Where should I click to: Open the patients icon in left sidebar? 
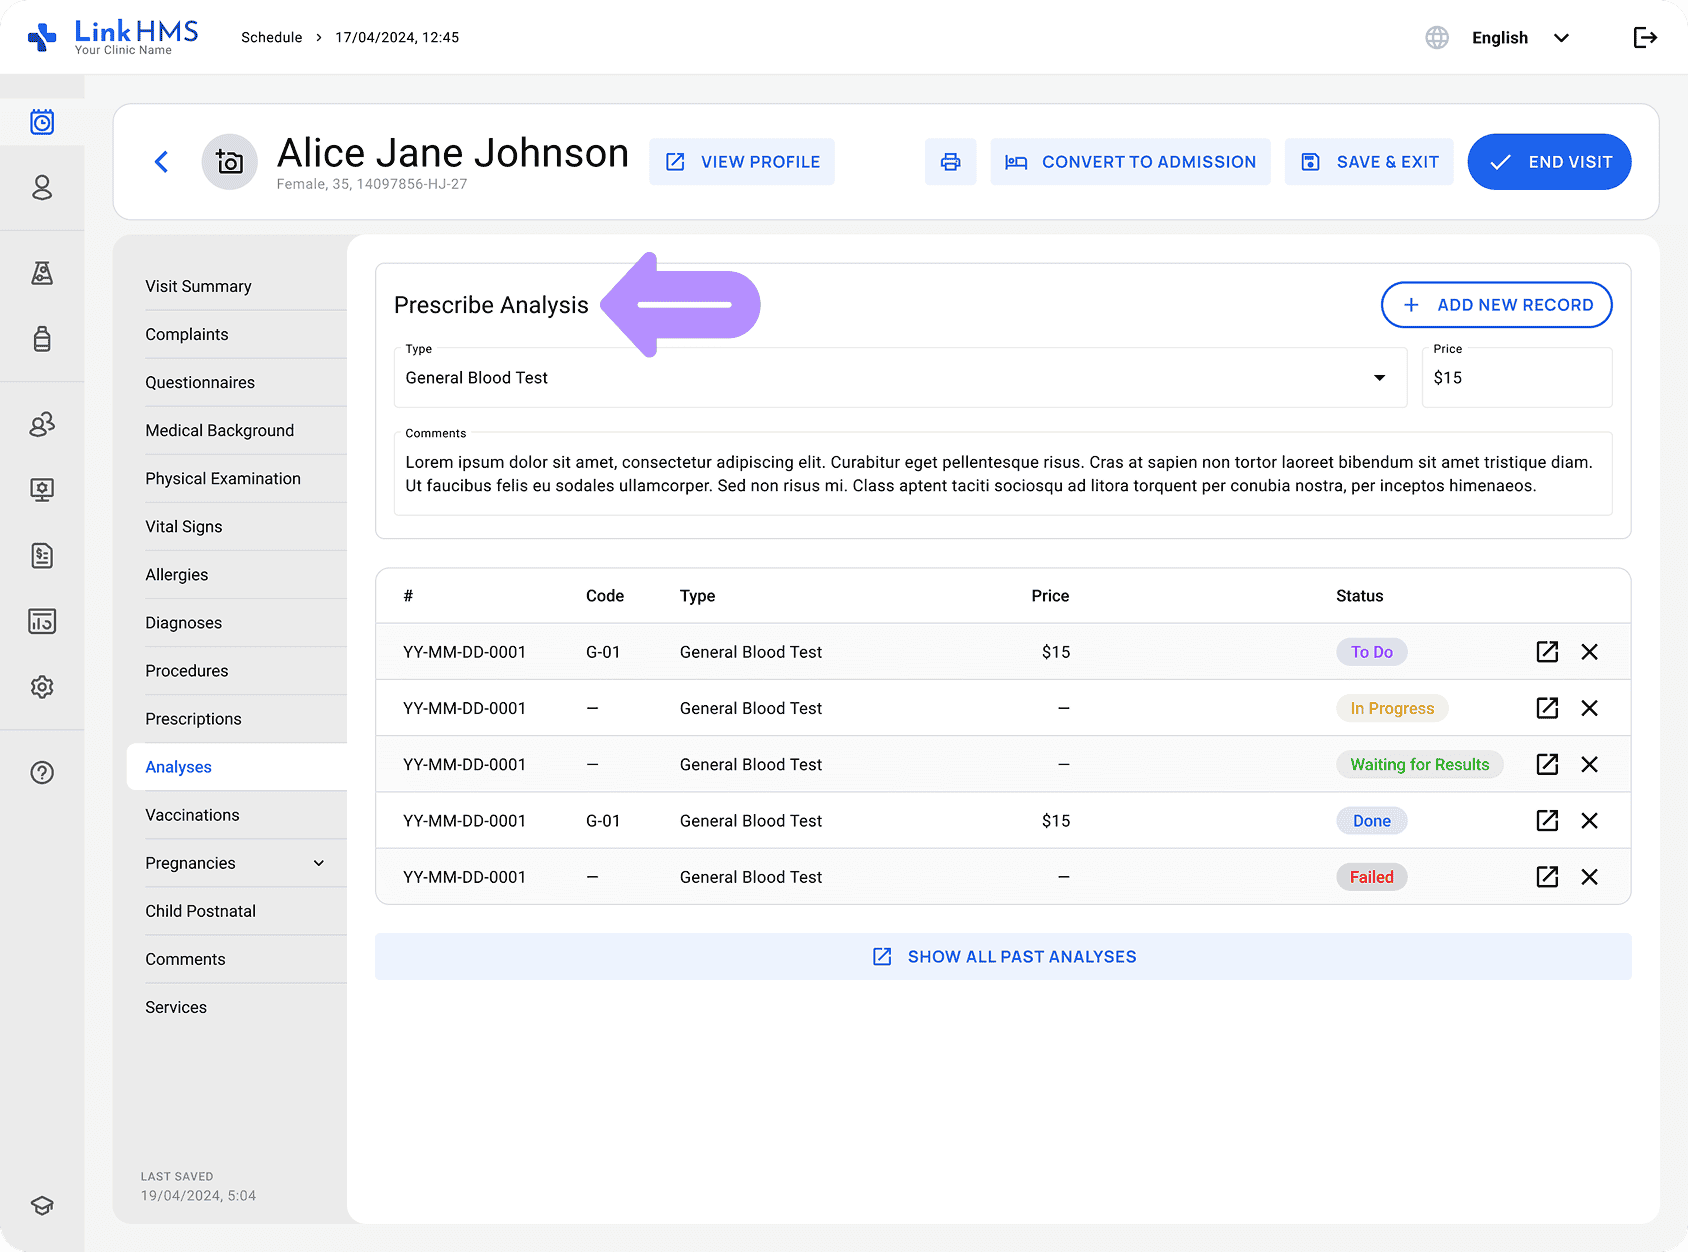point(42,188)
